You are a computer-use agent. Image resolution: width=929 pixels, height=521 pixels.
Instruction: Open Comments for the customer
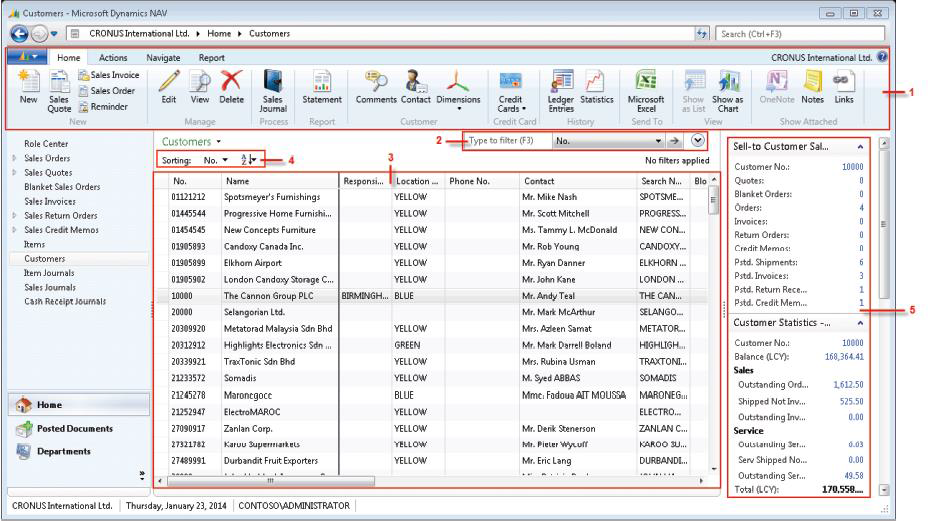pos(376,87)
